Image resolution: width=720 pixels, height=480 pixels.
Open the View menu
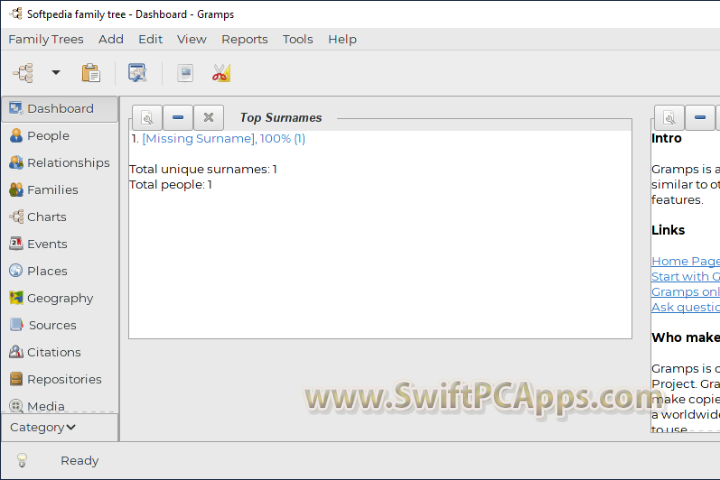(191, 40)
